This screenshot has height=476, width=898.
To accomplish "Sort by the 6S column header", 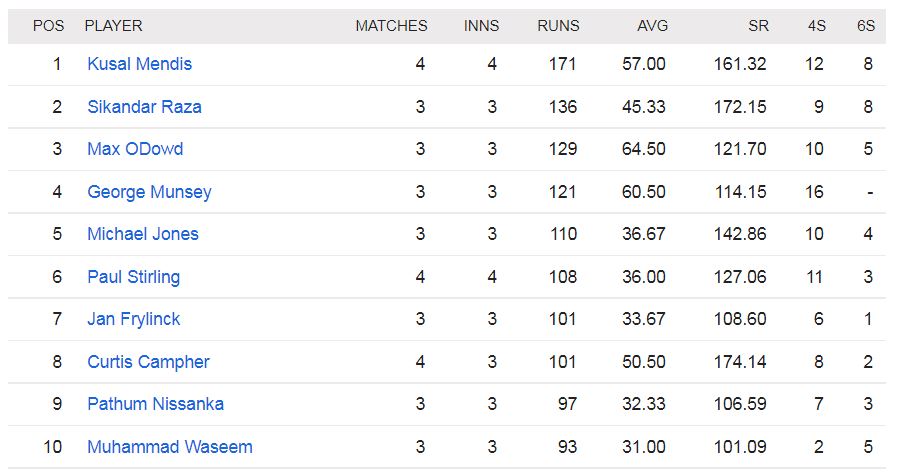I will pyautogui.click(x=866, y=26).
